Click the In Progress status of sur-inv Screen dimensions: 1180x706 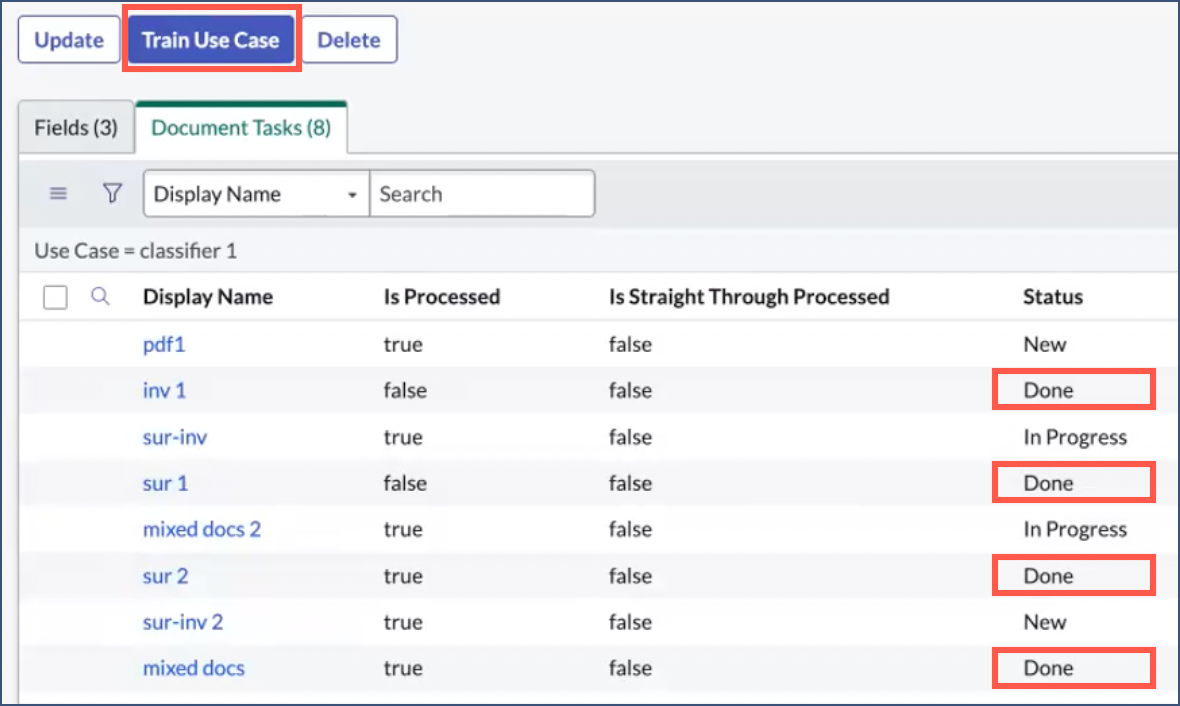coord(1075,437)
